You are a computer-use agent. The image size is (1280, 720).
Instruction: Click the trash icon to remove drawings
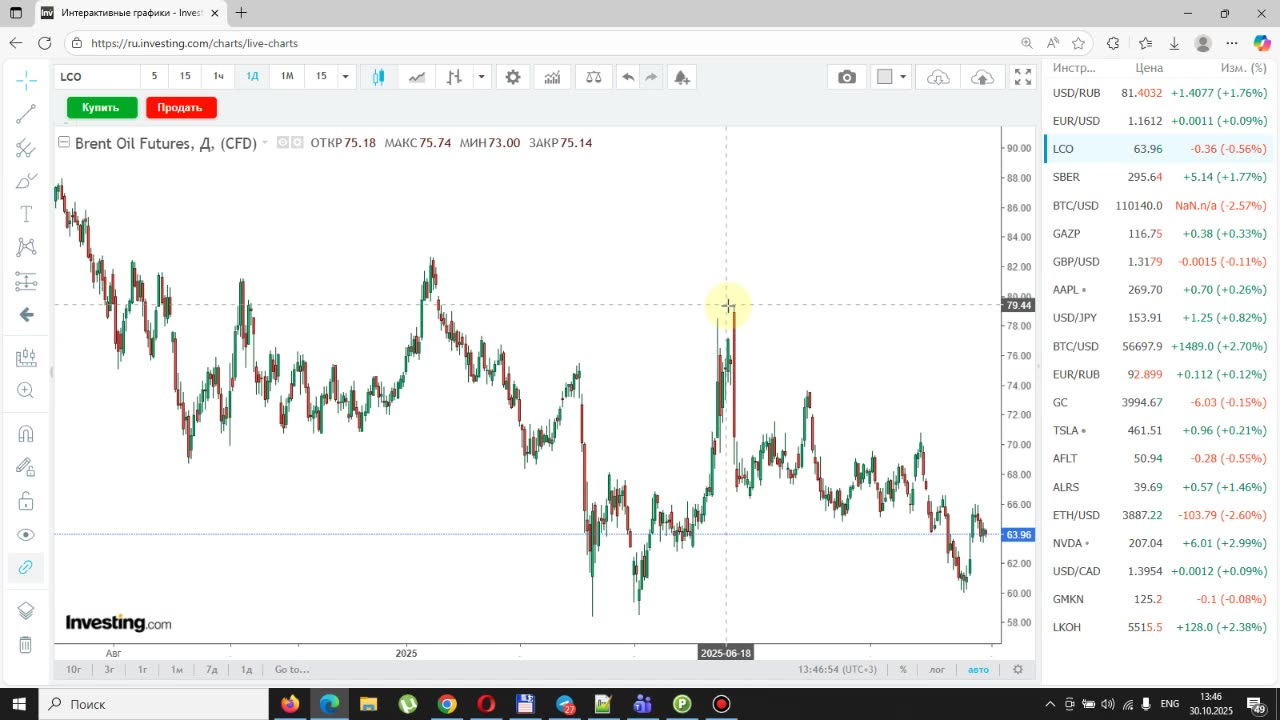[x=26, y=645]
